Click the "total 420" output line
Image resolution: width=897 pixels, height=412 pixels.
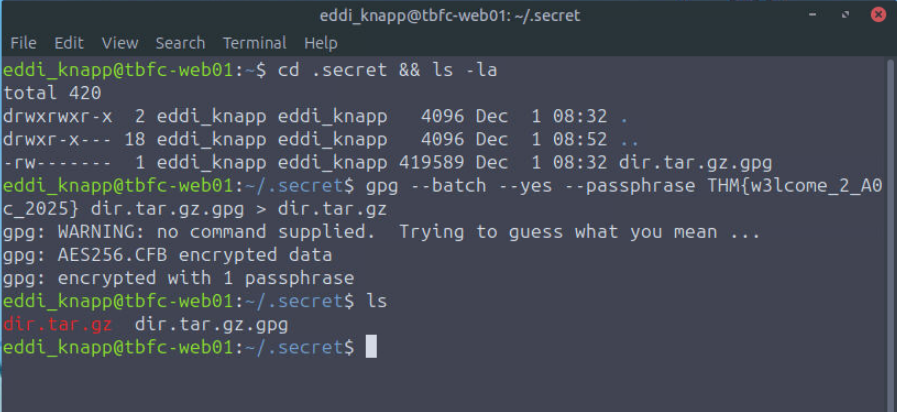click(x=52, y=94)
